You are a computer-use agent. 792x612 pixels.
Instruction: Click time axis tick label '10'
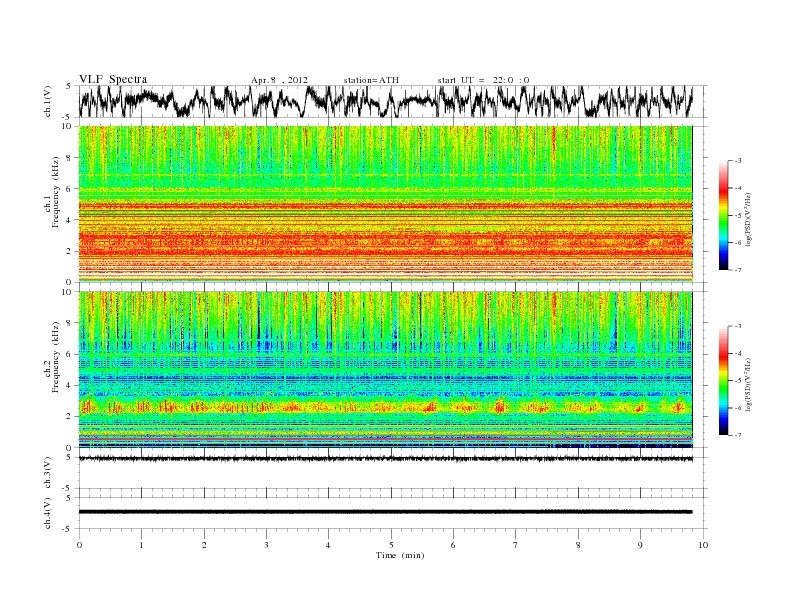pos(703,545)
